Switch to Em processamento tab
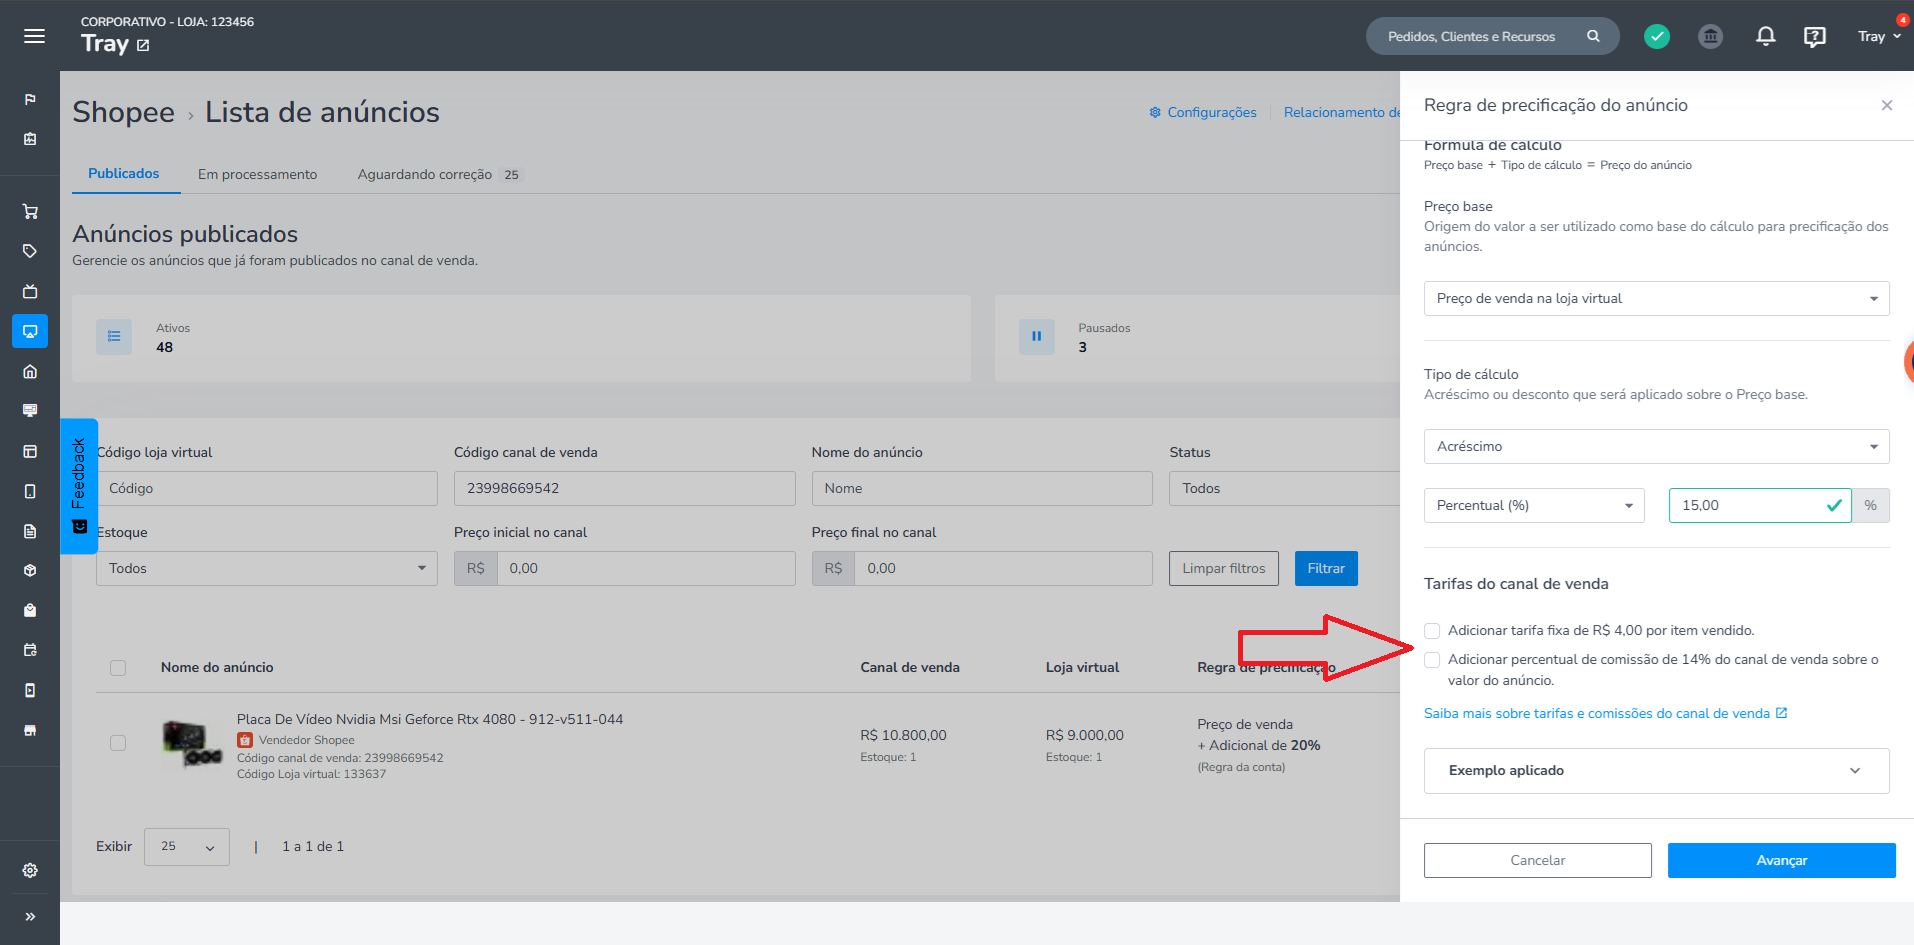Screen dimensions: 1914x945 click(x=257, y=174)
